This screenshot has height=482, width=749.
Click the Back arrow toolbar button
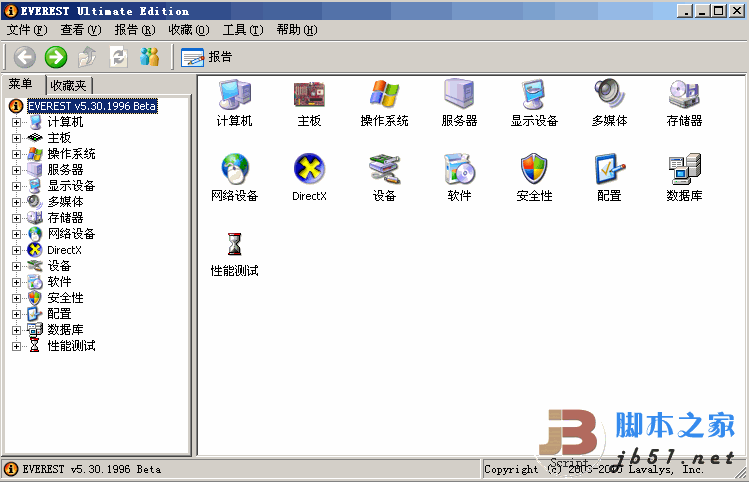(x=24, y=57)
